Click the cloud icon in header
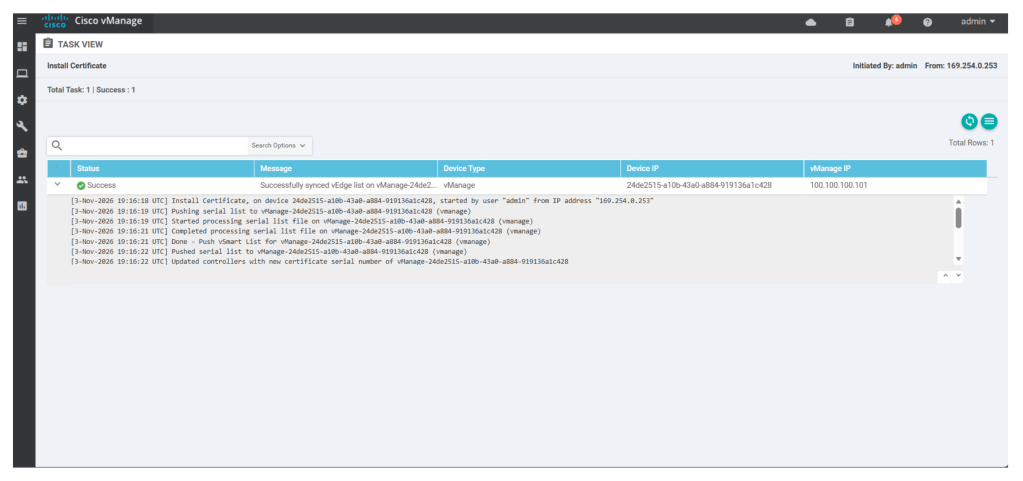Image resolution: width=1023 pixels, height=481 pixels. click(x=810, y=22)
